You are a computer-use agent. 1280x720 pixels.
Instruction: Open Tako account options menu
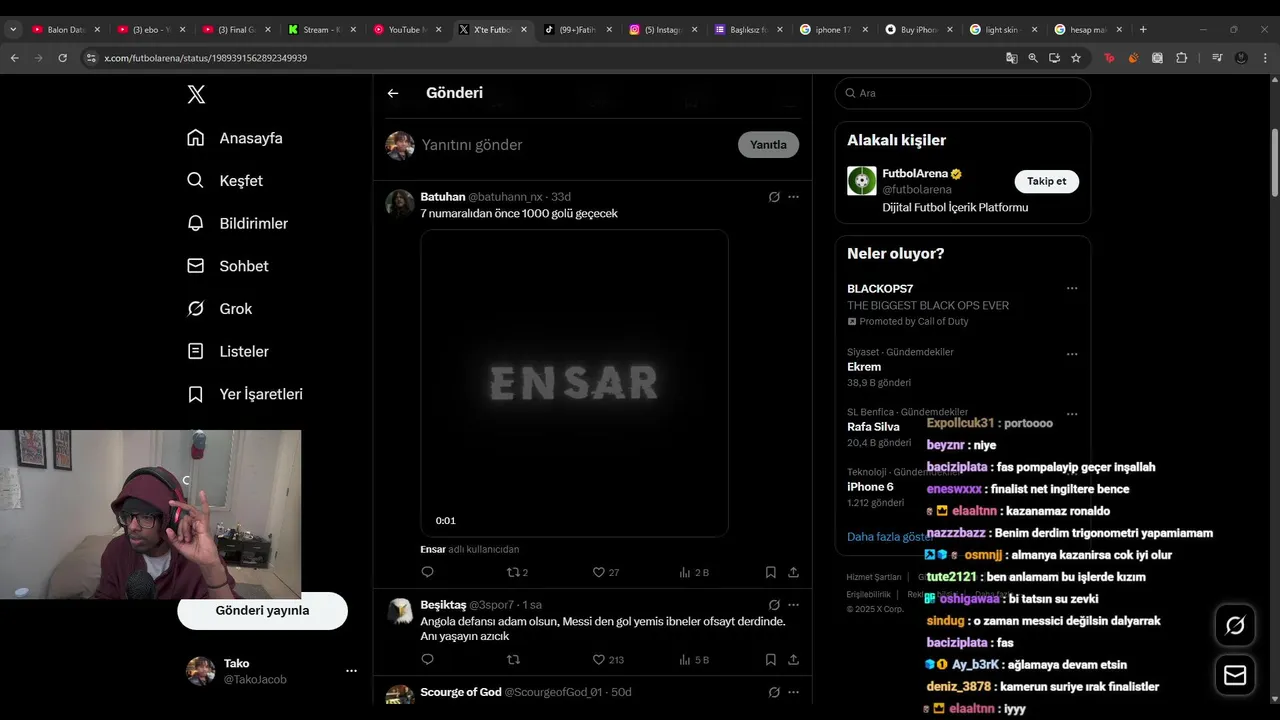(351, 671)
